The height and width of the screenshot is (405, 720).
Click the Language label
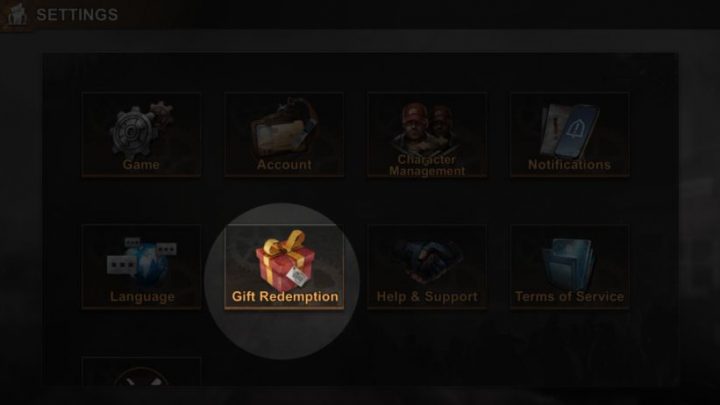142,297
